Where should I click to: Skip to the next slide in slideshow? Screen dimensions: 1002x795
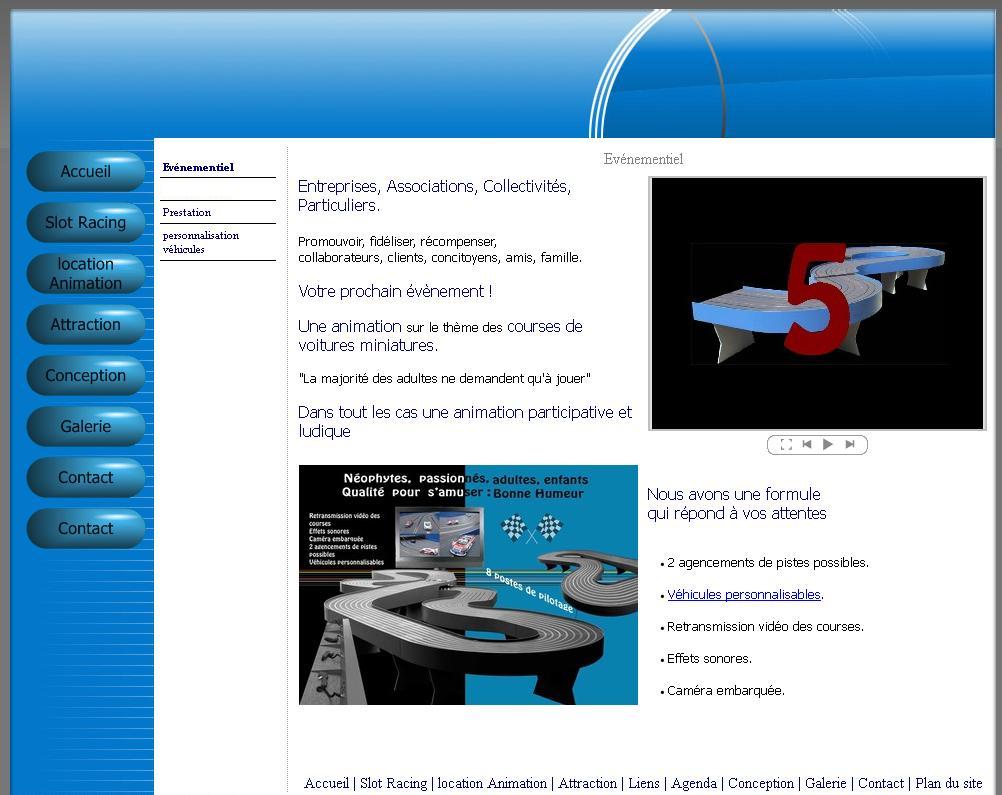[850, 445]
